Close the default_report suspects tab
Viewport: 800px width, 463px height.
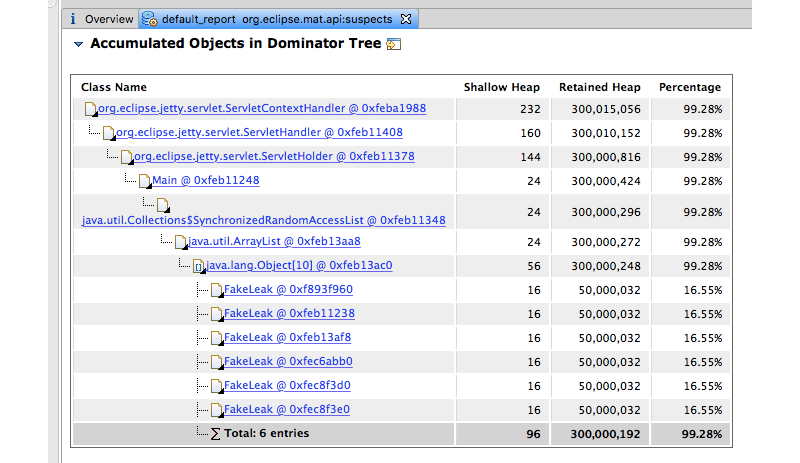[405, 19]
